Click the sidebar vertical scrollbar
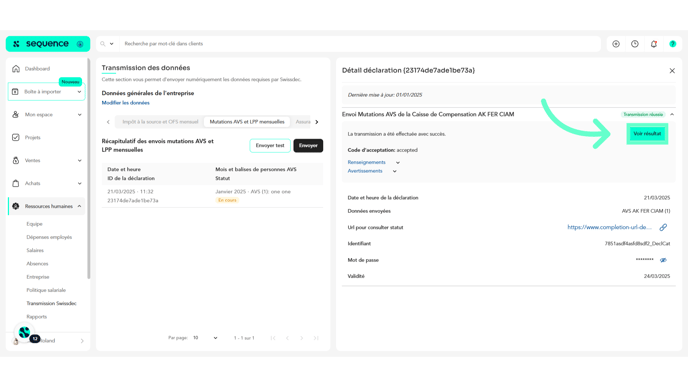This screenshot has height=387, width=688. (89, 169)
